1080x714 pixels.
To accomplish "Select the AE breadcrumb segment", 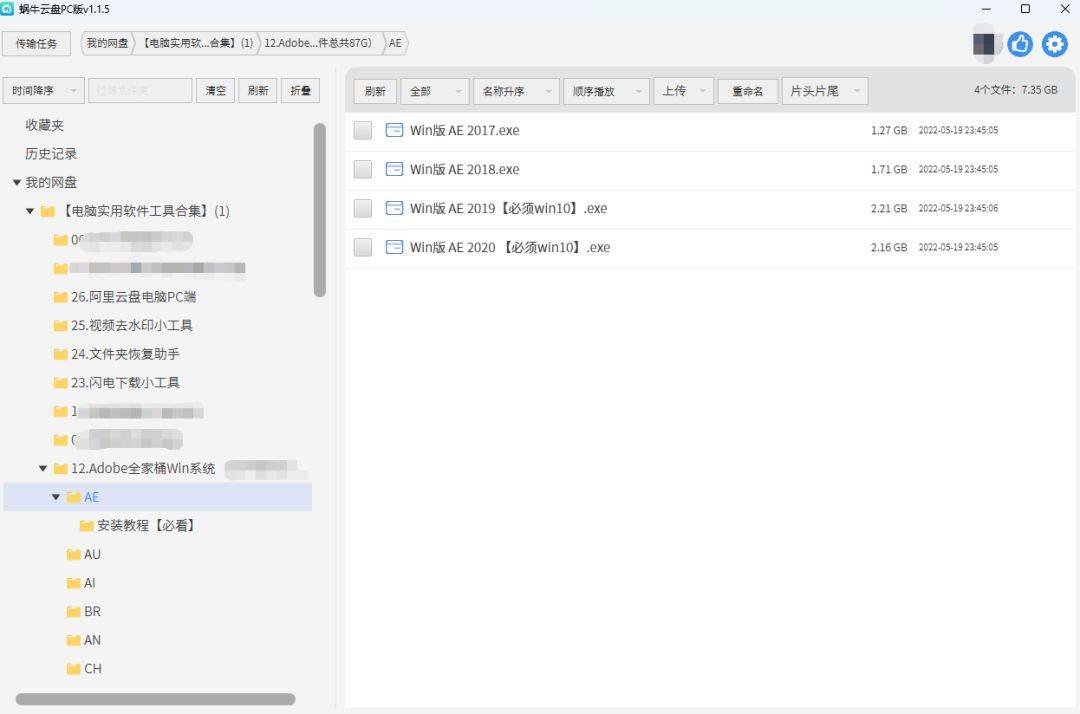I will click(395, 43).
